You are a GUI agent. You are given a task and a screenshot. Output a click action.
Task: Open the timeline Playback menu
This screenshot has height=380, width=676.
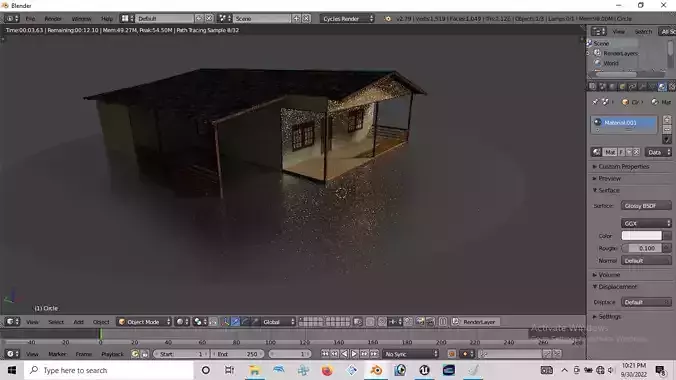coord(112,354)
